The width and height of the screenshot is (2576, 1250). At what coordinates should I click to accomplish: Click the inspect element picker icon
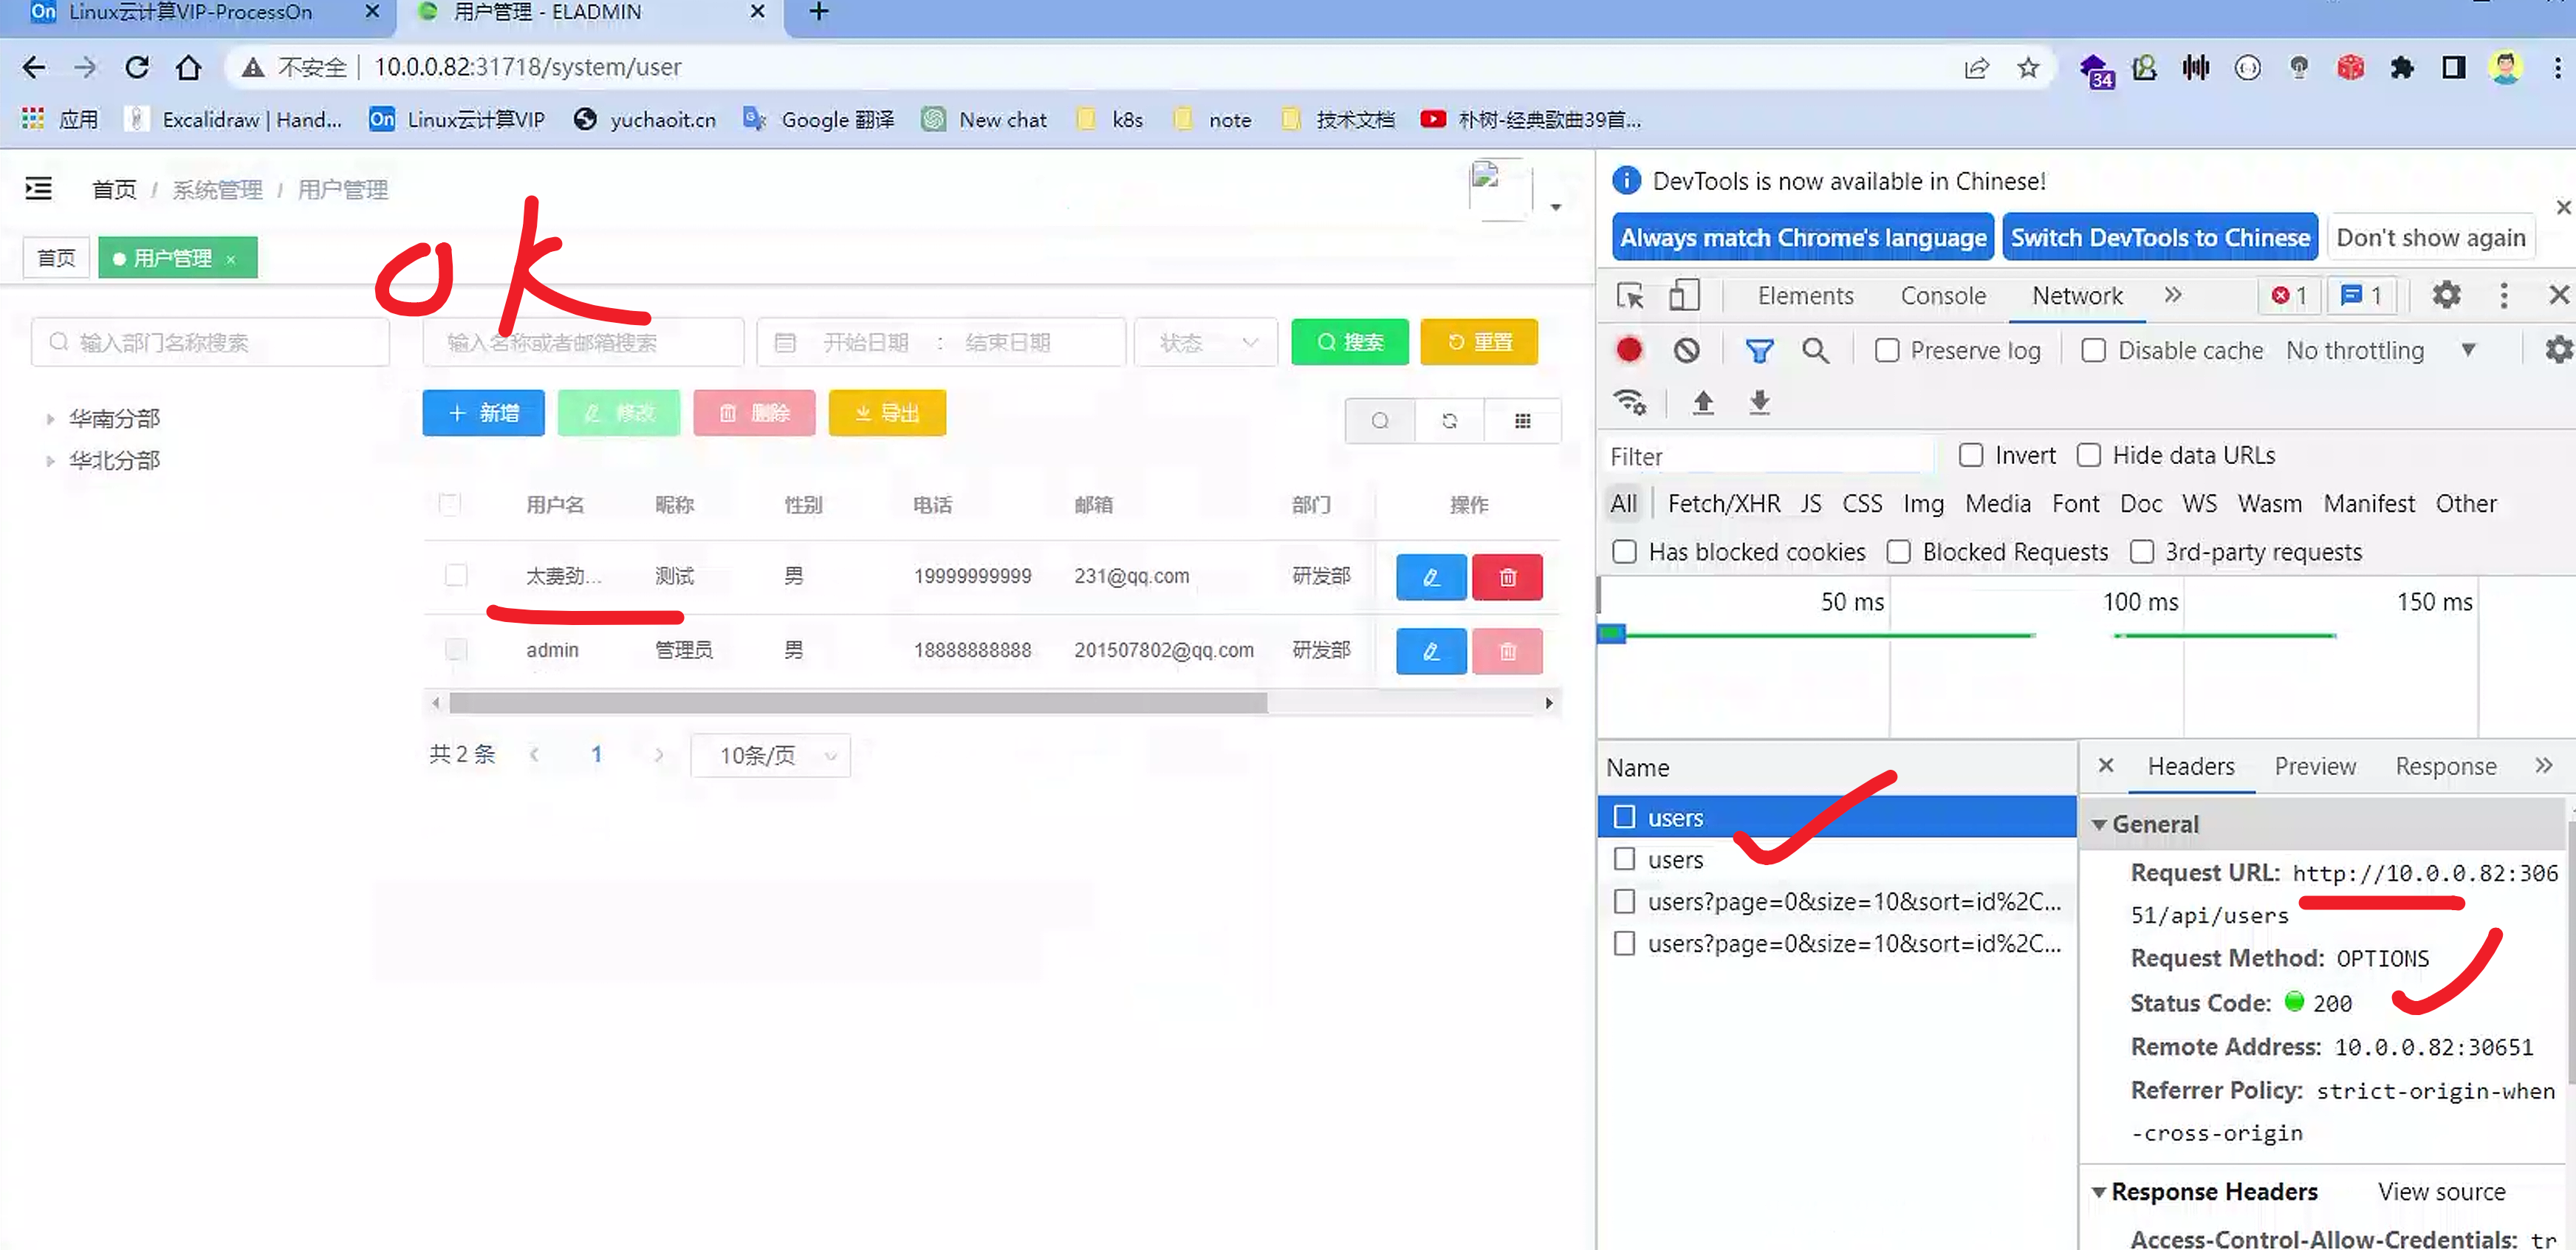[1630, 296]
